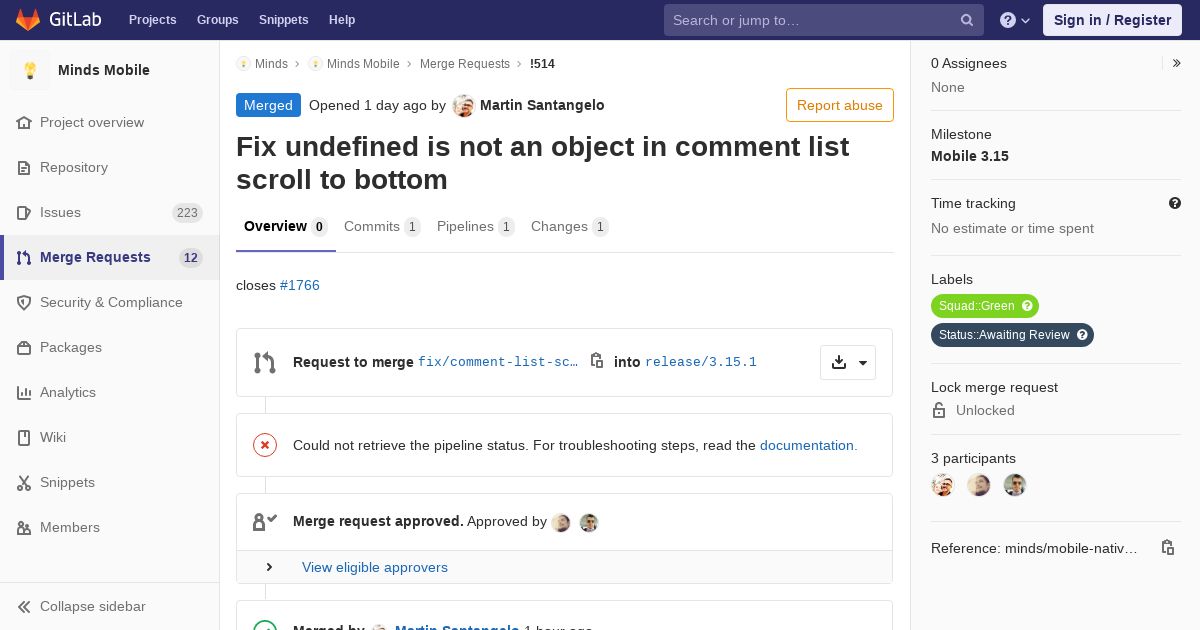1200x630 pixels.
Task: Open the download dropdown button
Action: 848,362
